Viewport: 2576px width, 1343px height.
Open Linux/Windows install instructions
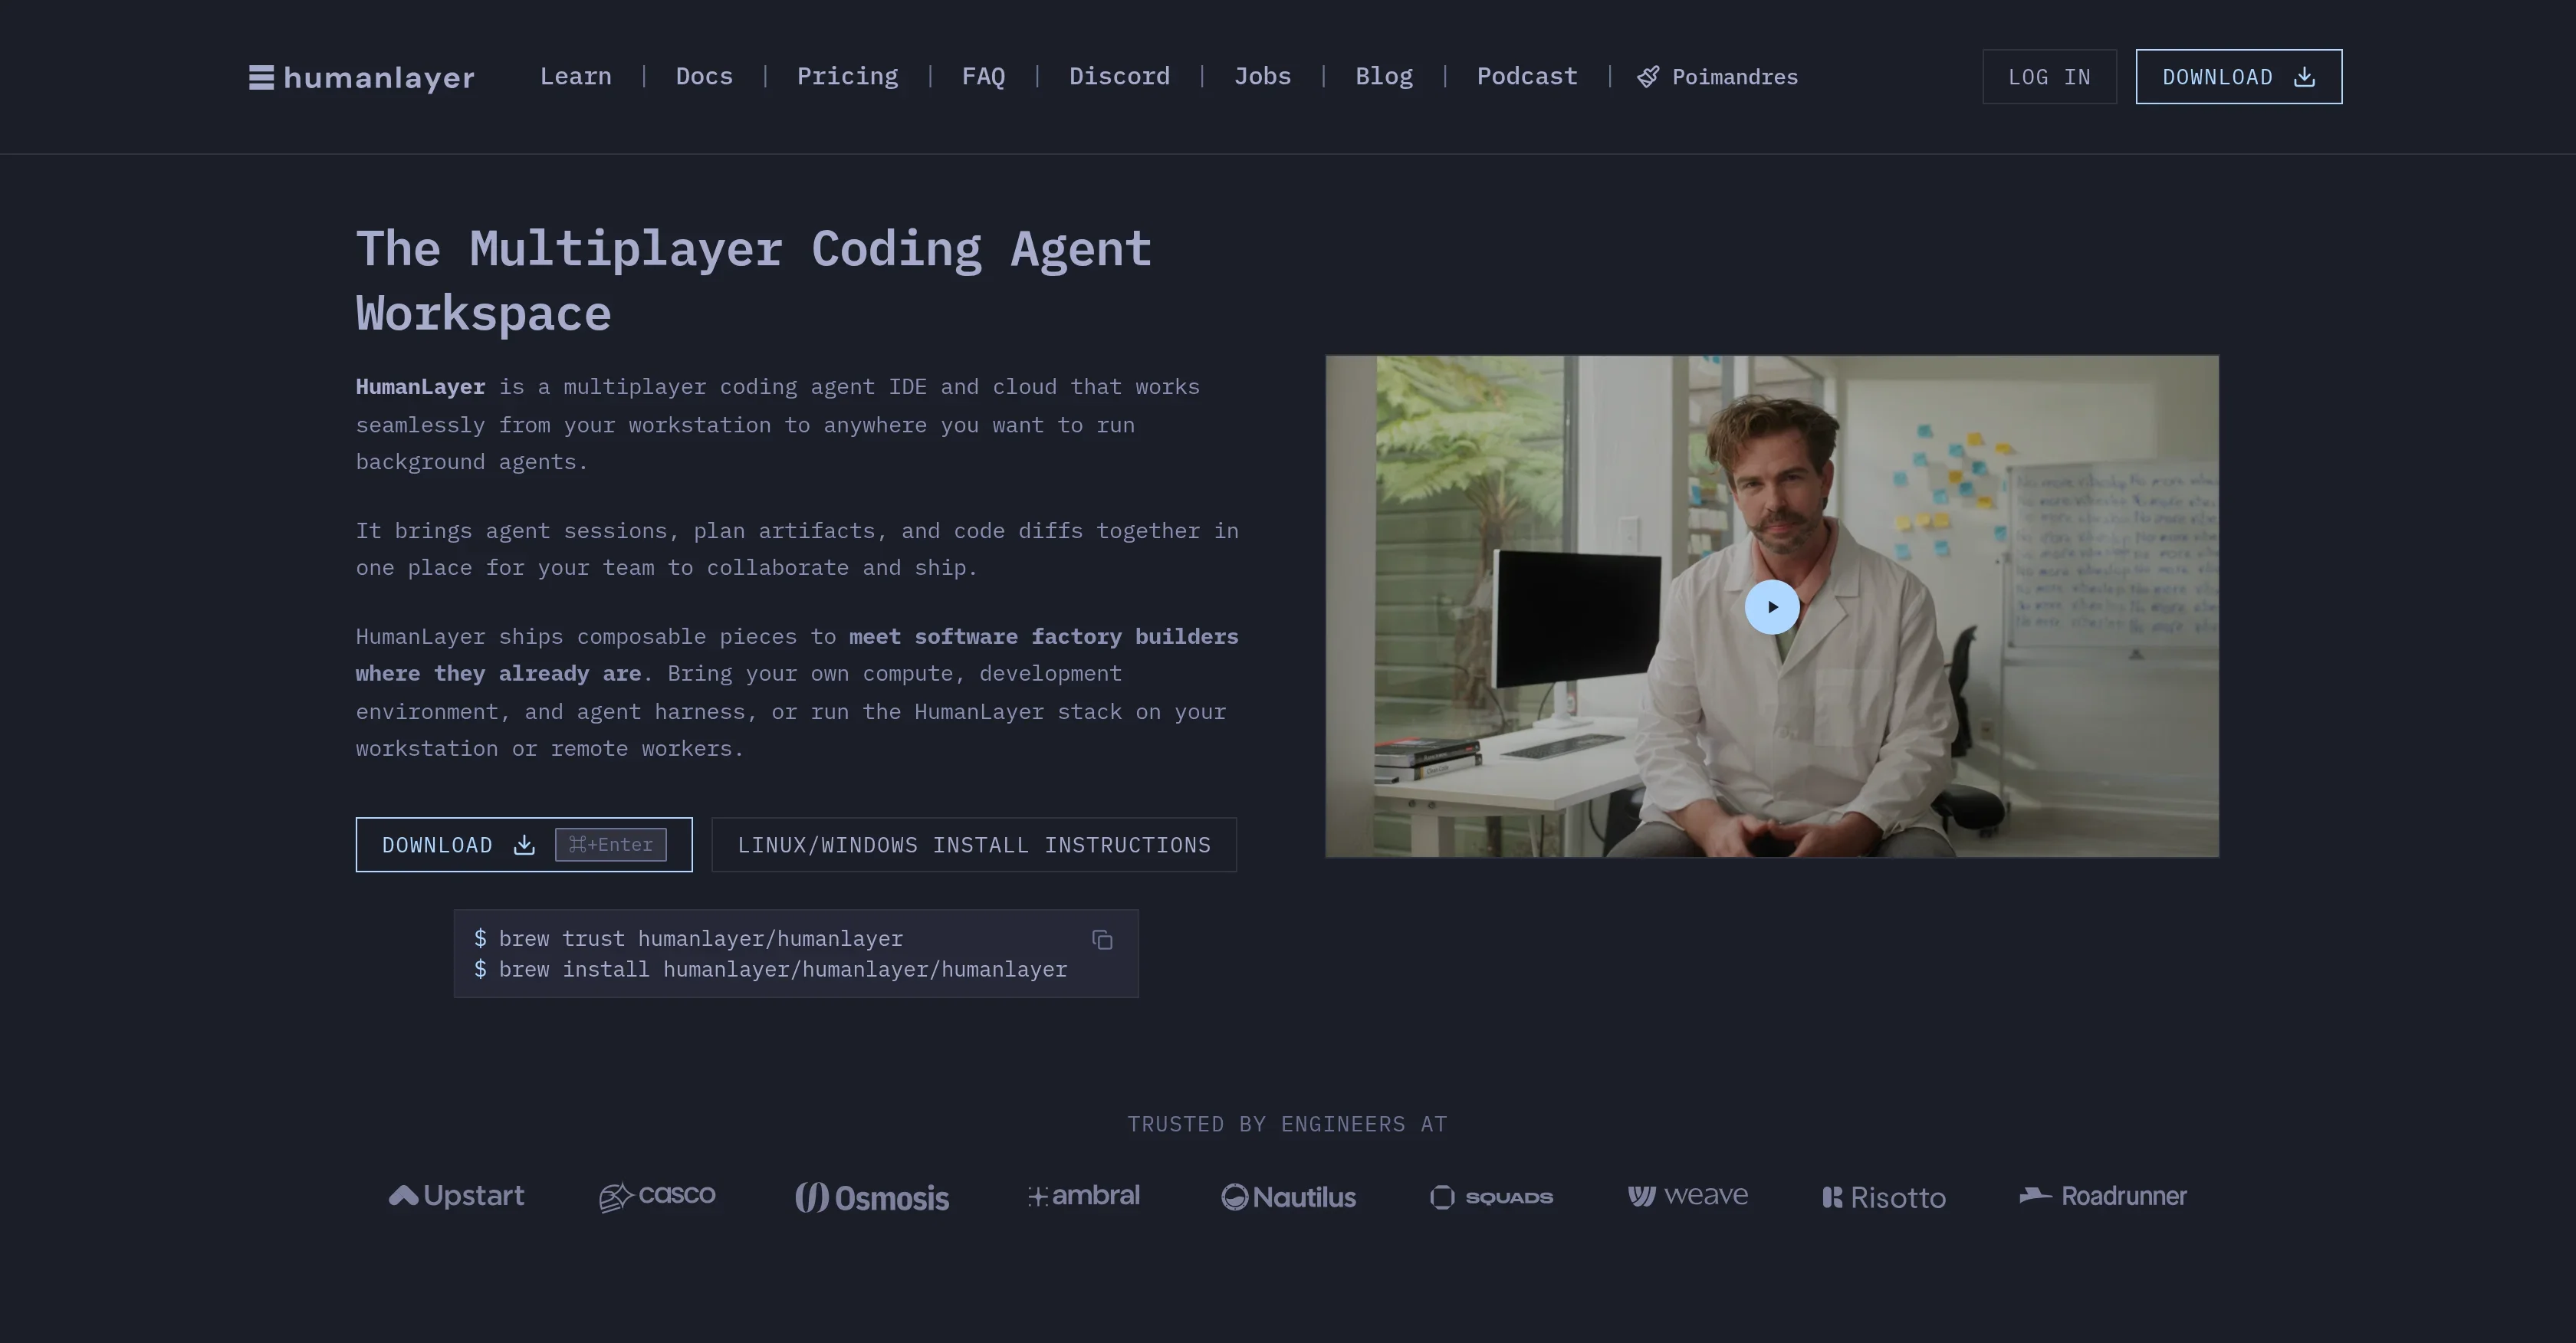pos(974,845)
